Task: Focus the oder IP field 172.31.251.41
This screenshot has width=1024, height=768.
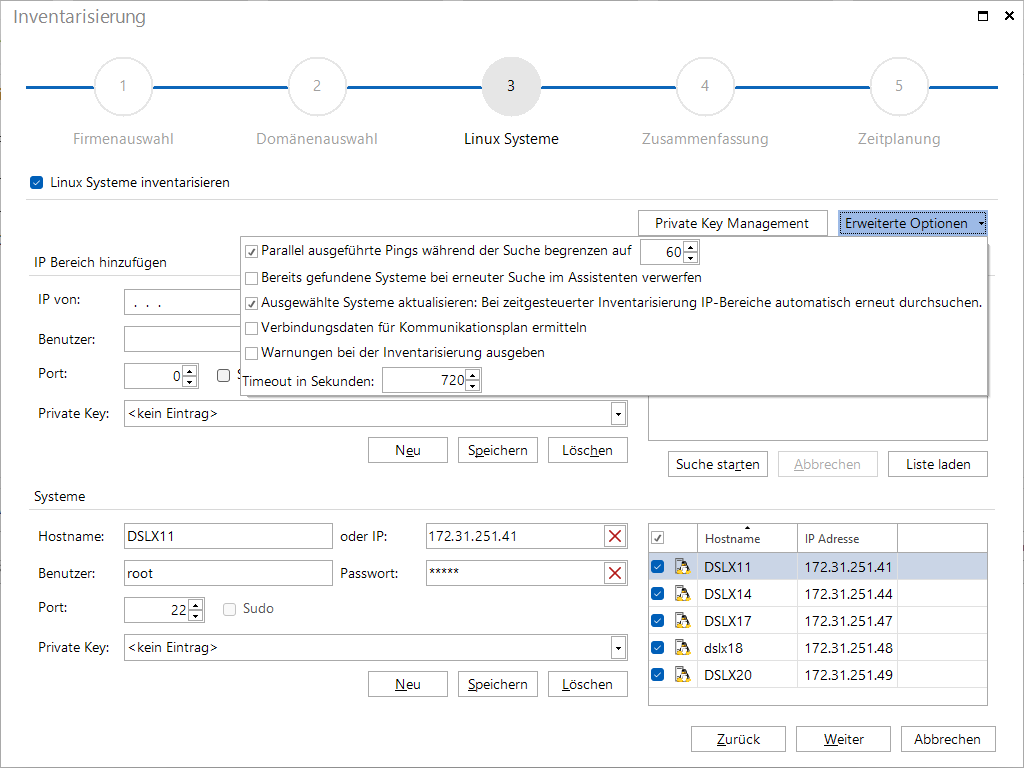Action: click(x=515, y=536)
